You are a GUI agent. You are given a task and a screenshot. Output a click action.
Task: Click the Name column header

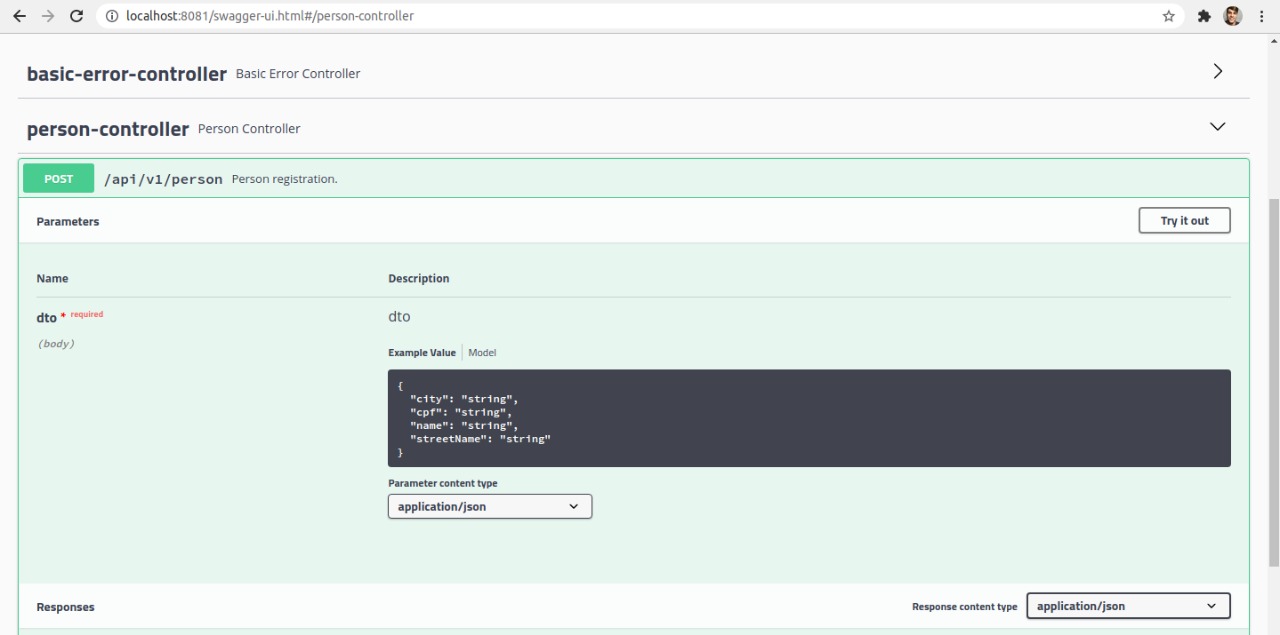point(53,278)
